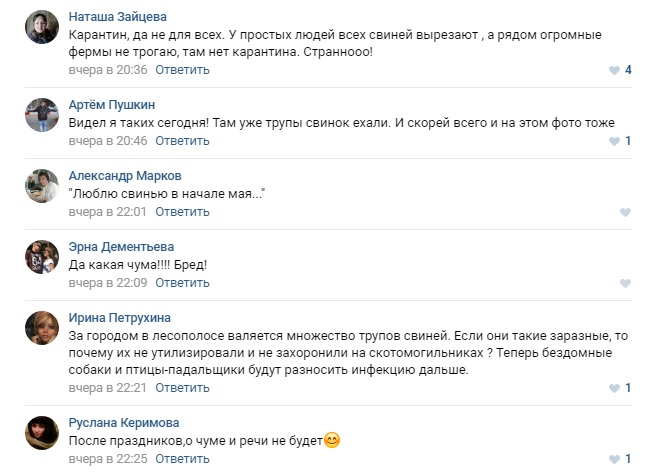Open Артём Пушкин's profile picture

point(41,115)
